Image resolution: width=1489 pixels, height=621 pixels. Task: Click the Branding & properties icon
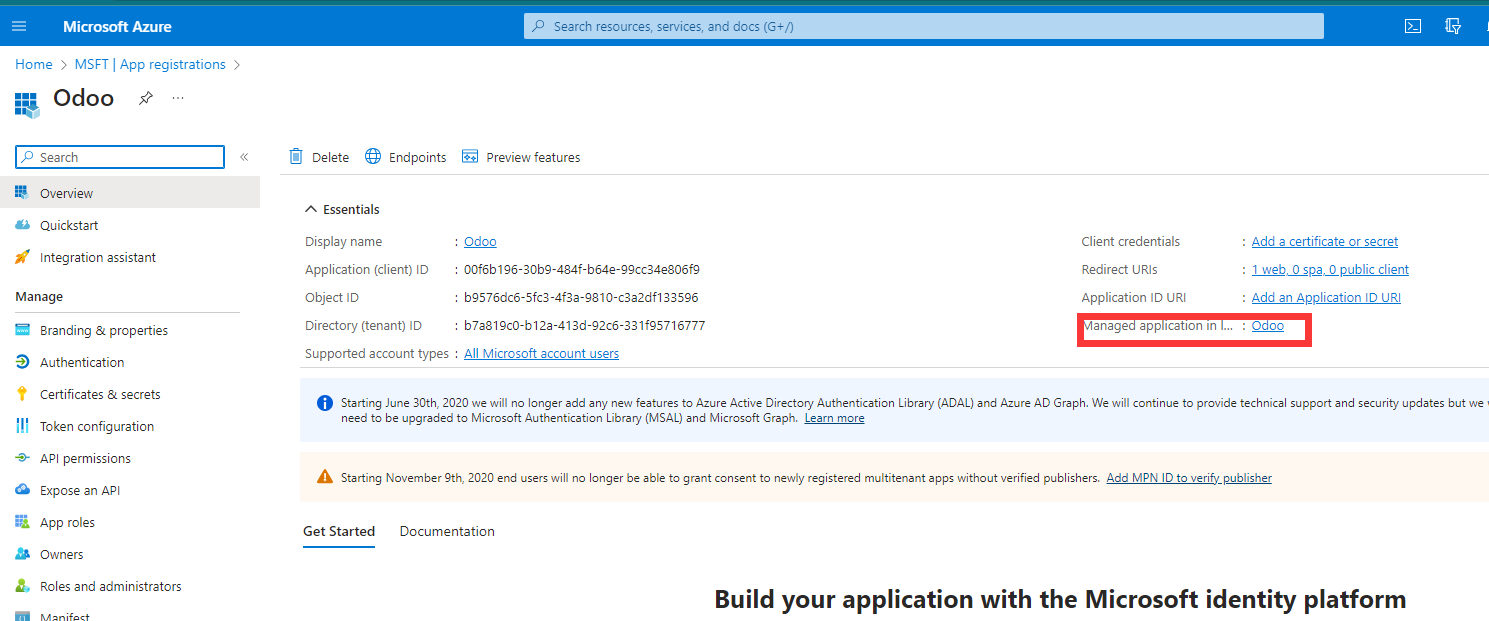22,330
